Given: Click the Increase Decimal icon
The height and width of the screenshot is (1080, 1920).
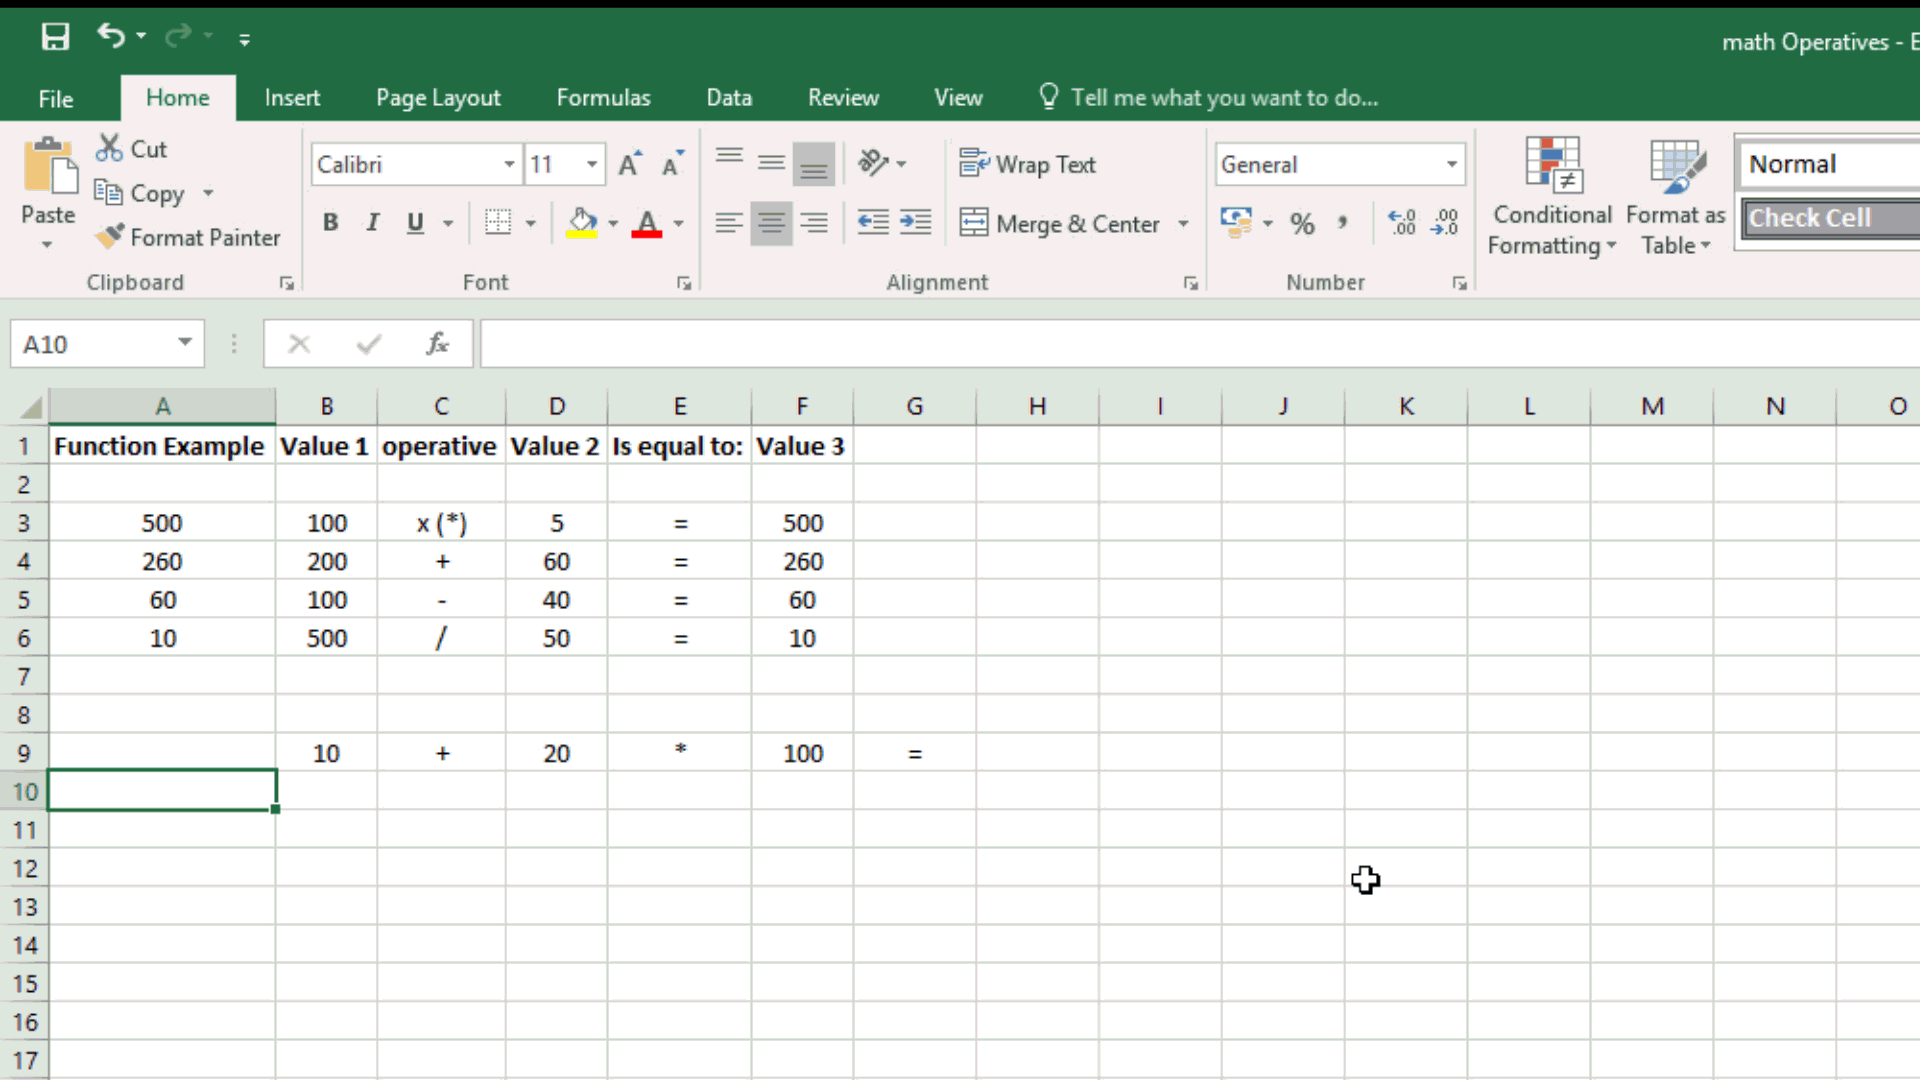Looking at the screenshot, I should pyautogui.click(x=1402, y=222).
